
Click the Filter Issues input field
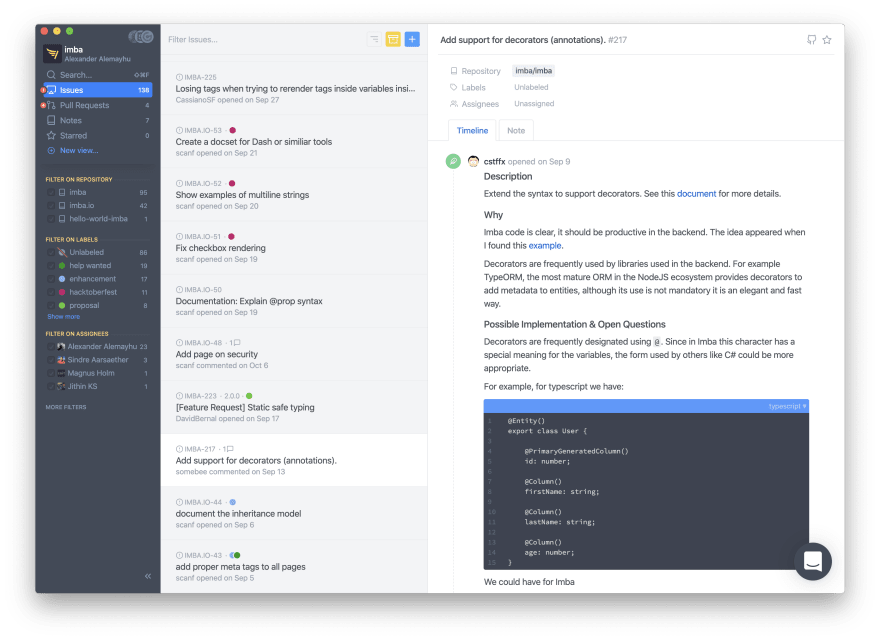pyautogui.click(x=264, y=39)
